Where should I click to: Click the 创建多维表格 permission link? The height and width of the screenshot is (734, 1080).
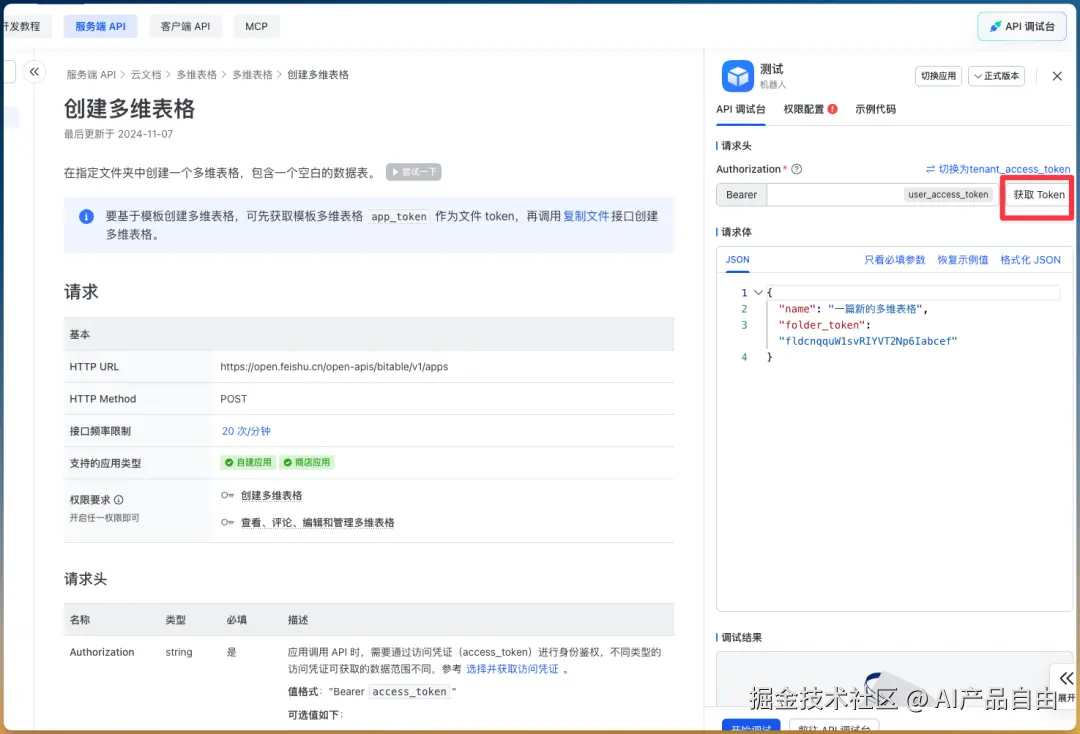(x=271, y=496)
